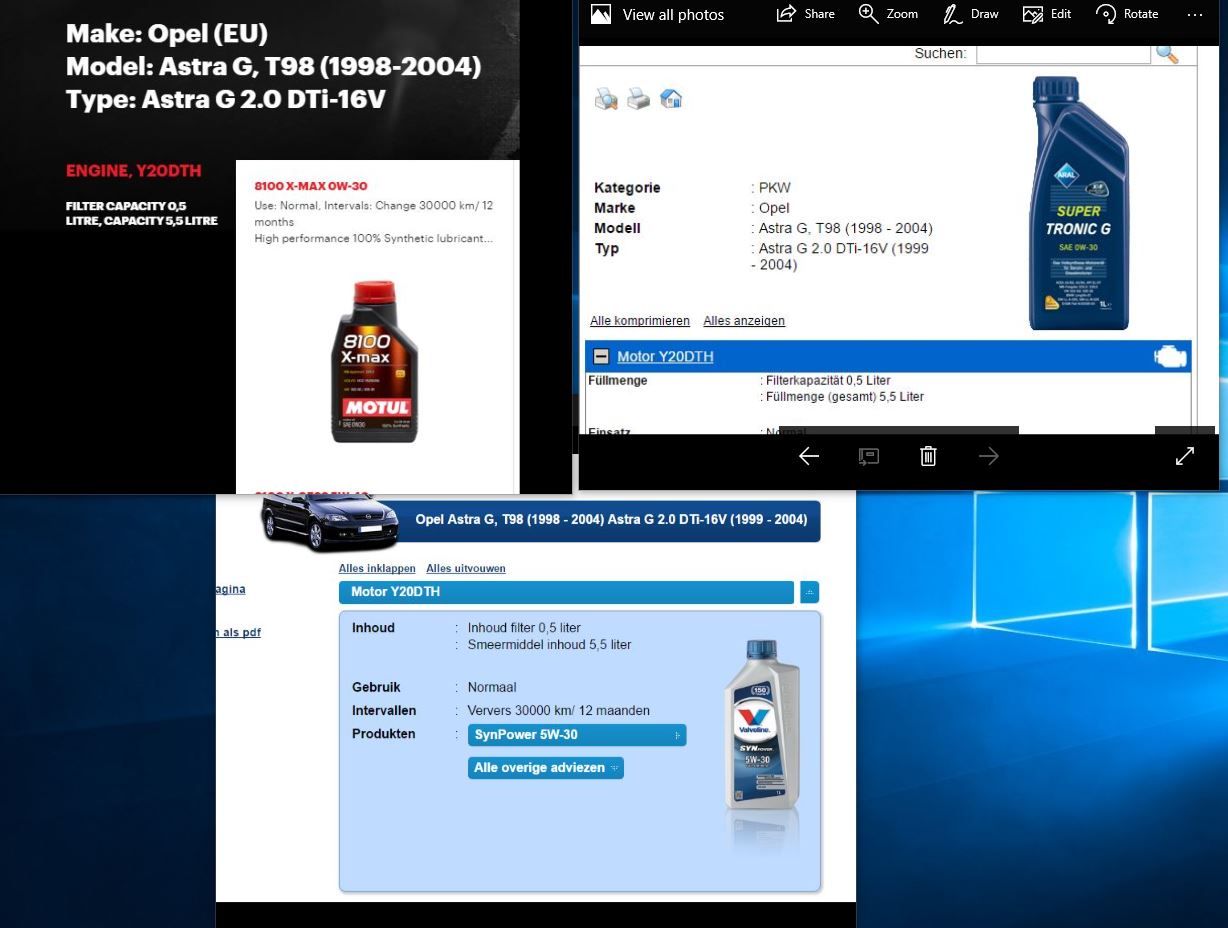Click the small square button right of Motor Y20DTH bar
This screenshot has width=1228, height=928.
click(809, 592)
